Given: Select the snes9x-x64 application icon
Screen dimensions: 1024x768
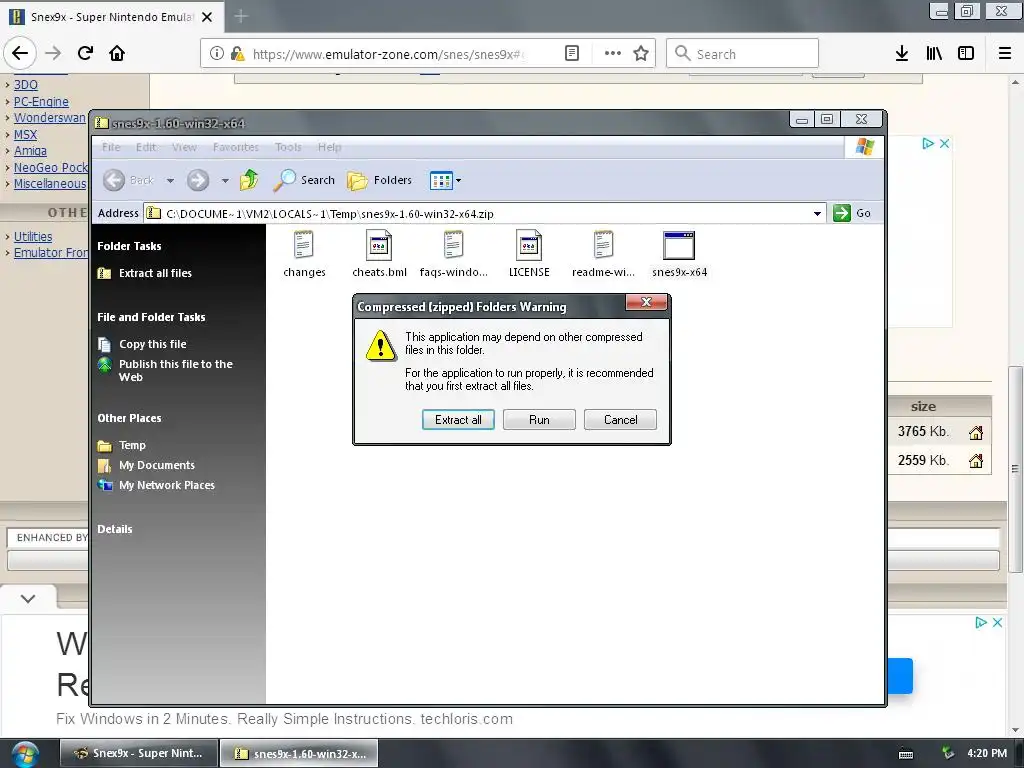Looking at the screenshot, I should pos(679,246).
